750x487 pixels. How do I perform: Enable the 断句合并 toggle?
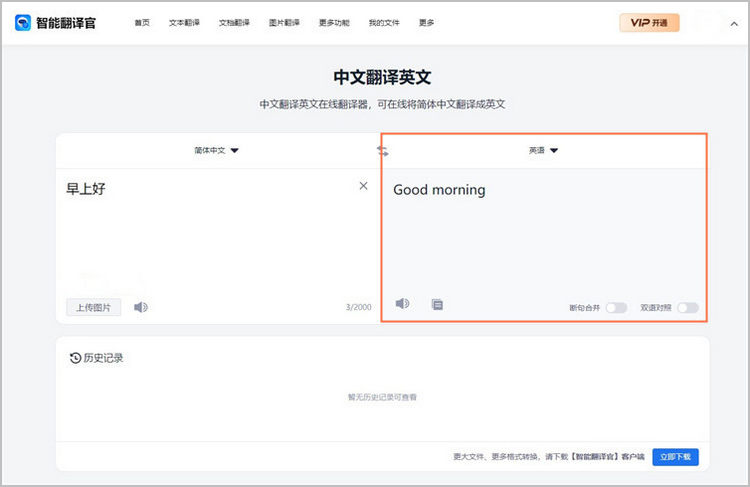[616, 308]
